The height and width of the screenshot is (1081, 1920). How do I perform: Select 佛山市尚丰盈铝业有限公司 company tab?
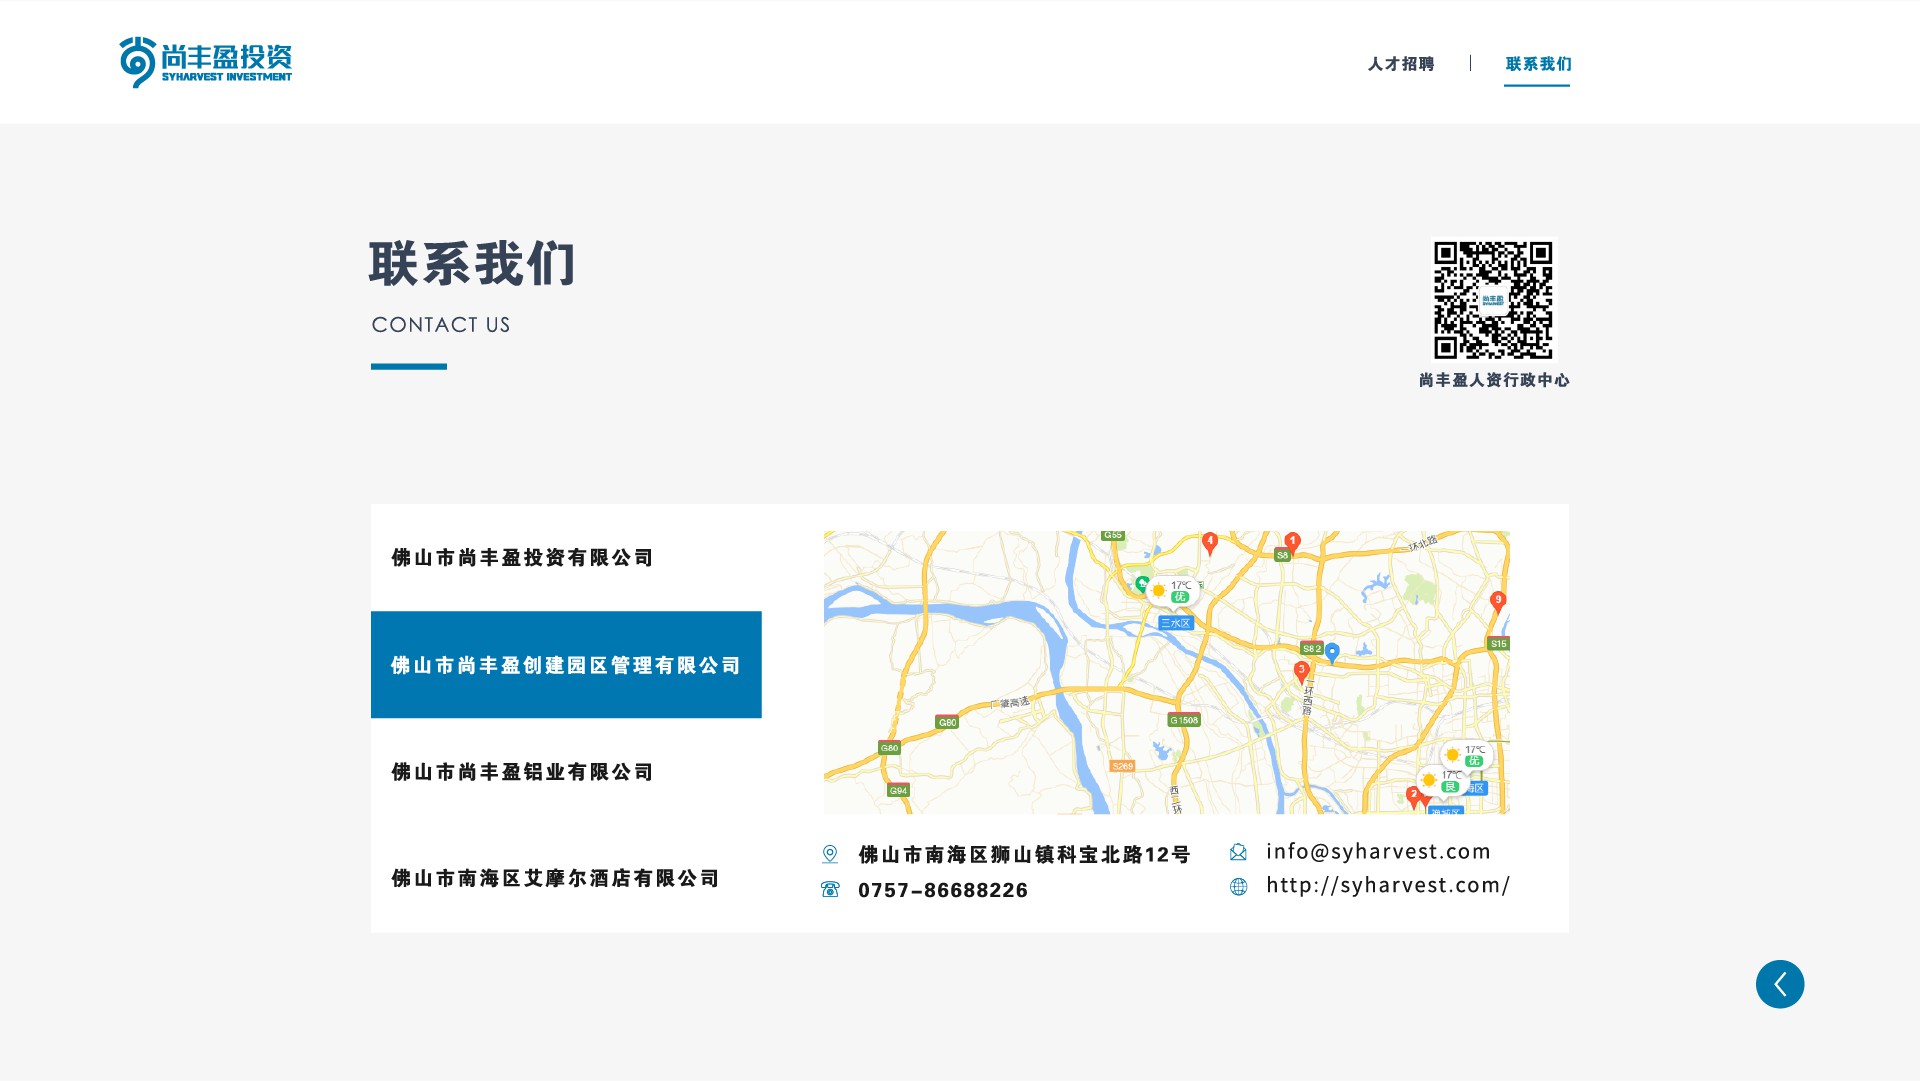coord(522,772)
